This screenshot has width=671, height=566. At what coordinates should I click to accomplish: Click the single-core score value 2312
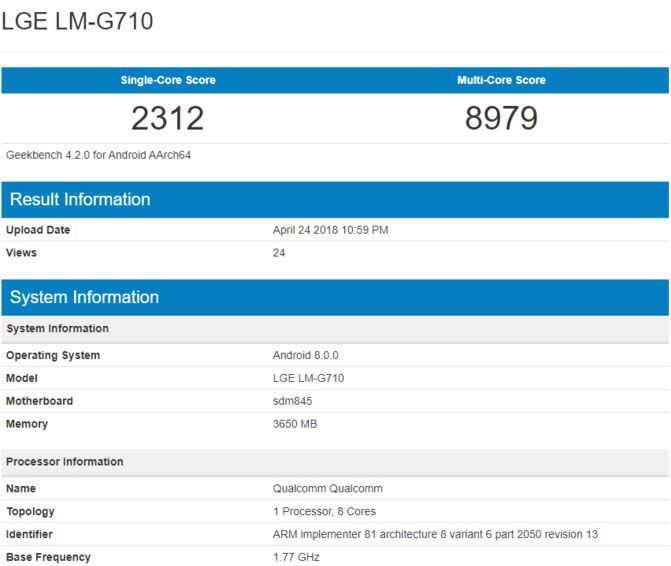168,118
